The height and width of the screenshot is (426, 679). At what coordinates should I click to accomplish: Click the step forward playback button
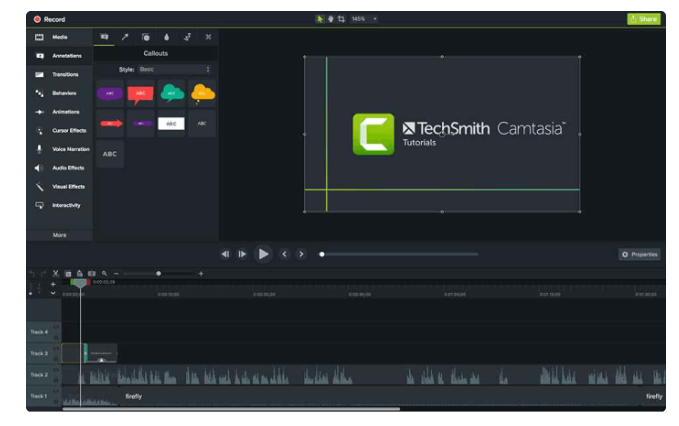242,254
